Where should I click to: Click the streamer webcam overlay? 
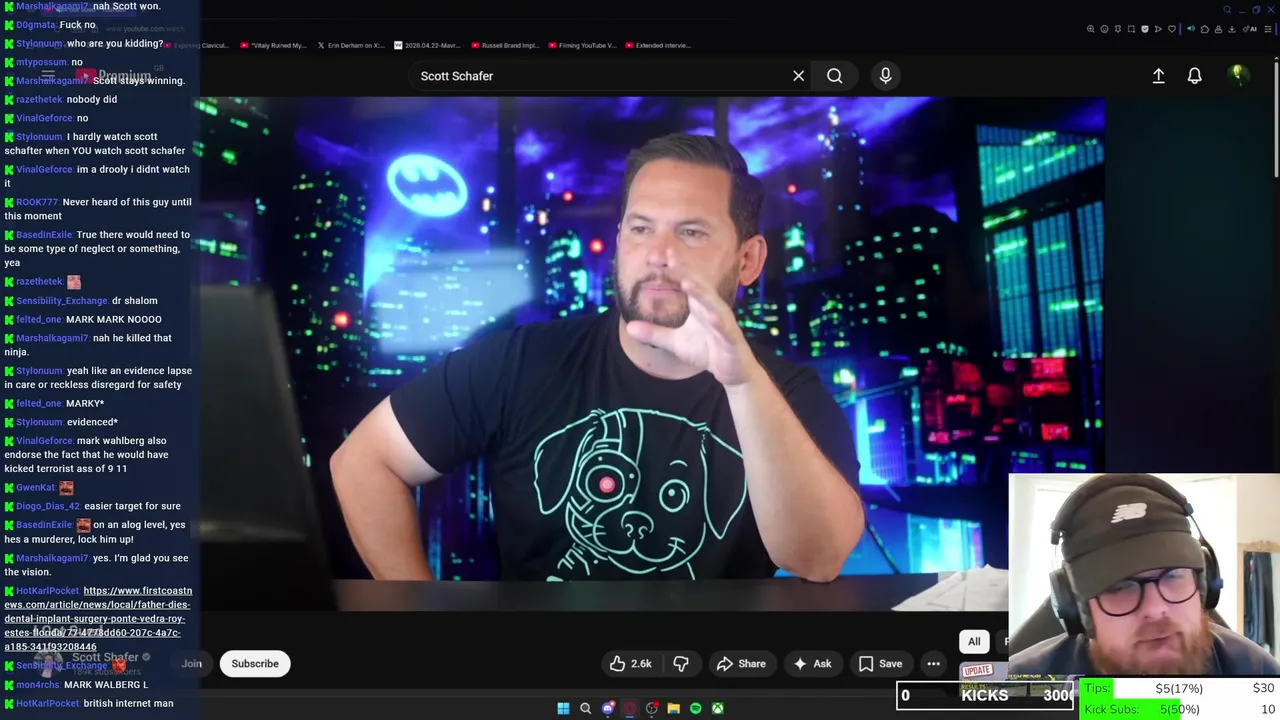click(x=1144, y=576)
